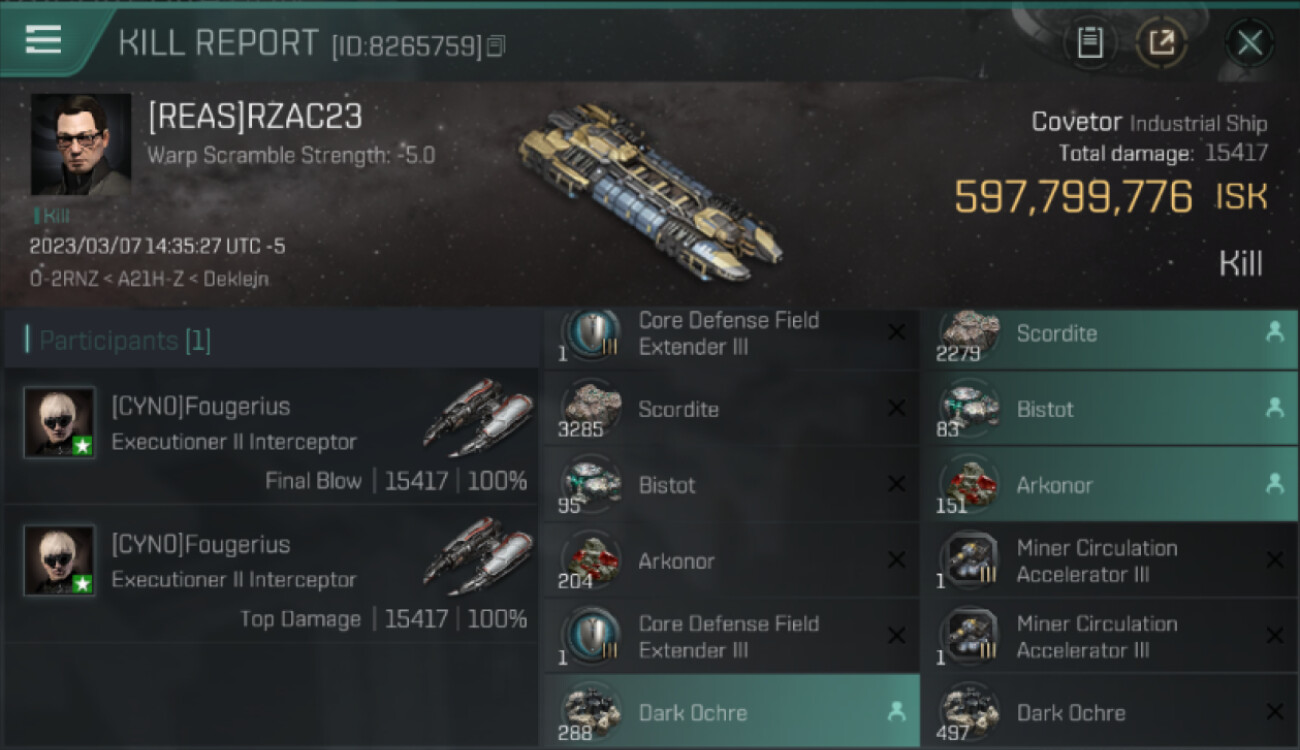Screen dimensions: 1300x750
Task: Select the top Miner Circulation Accelerator III
Action: point(1109,560)
